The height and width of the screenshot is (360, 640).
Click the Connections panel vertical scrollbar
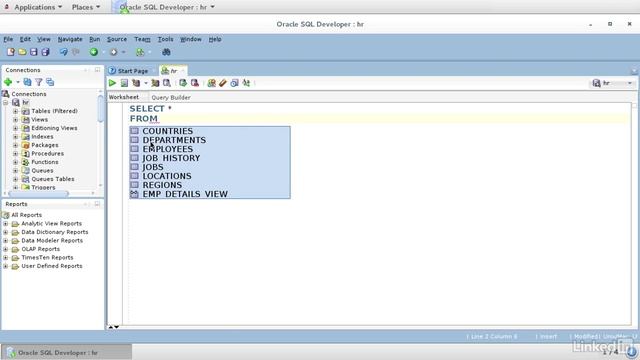101,108
